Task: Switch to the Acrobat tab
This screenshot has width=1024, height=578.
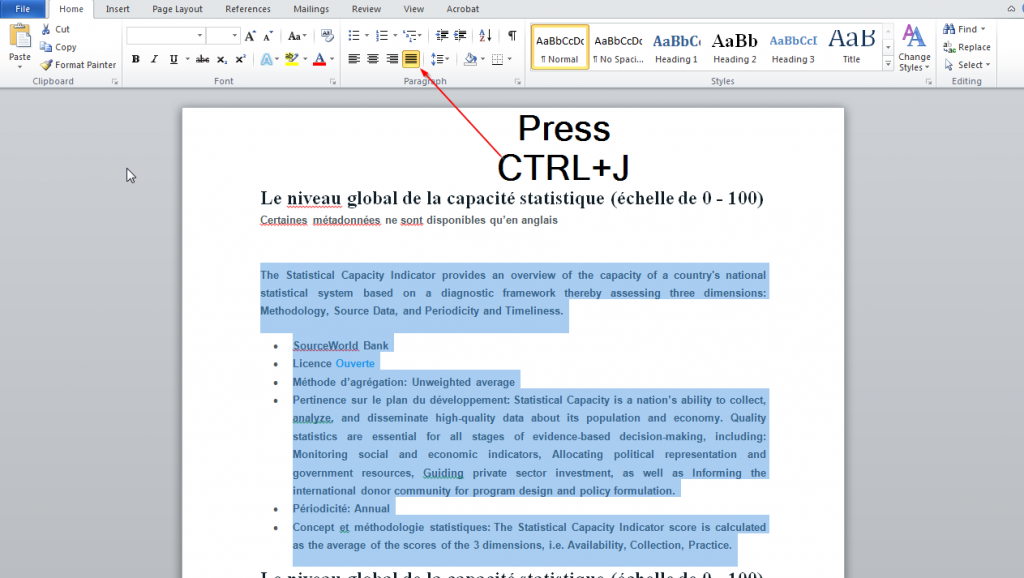Action: (462, 9)
